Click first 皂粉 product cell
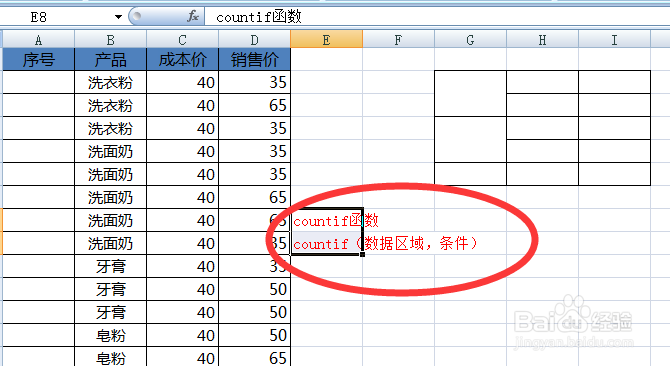This screenshot has height=366, width=670. (x=110, y=336)
